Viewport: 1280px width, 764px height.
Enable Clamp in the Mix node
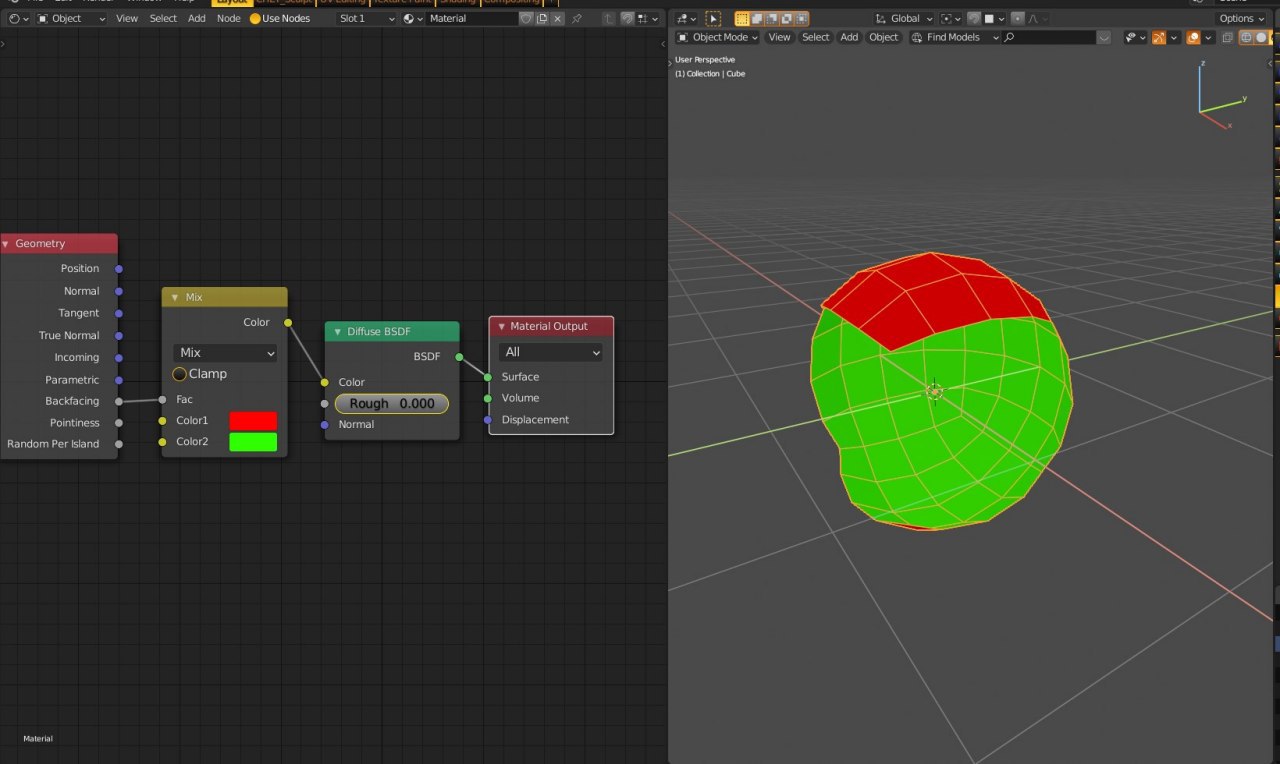180,374
